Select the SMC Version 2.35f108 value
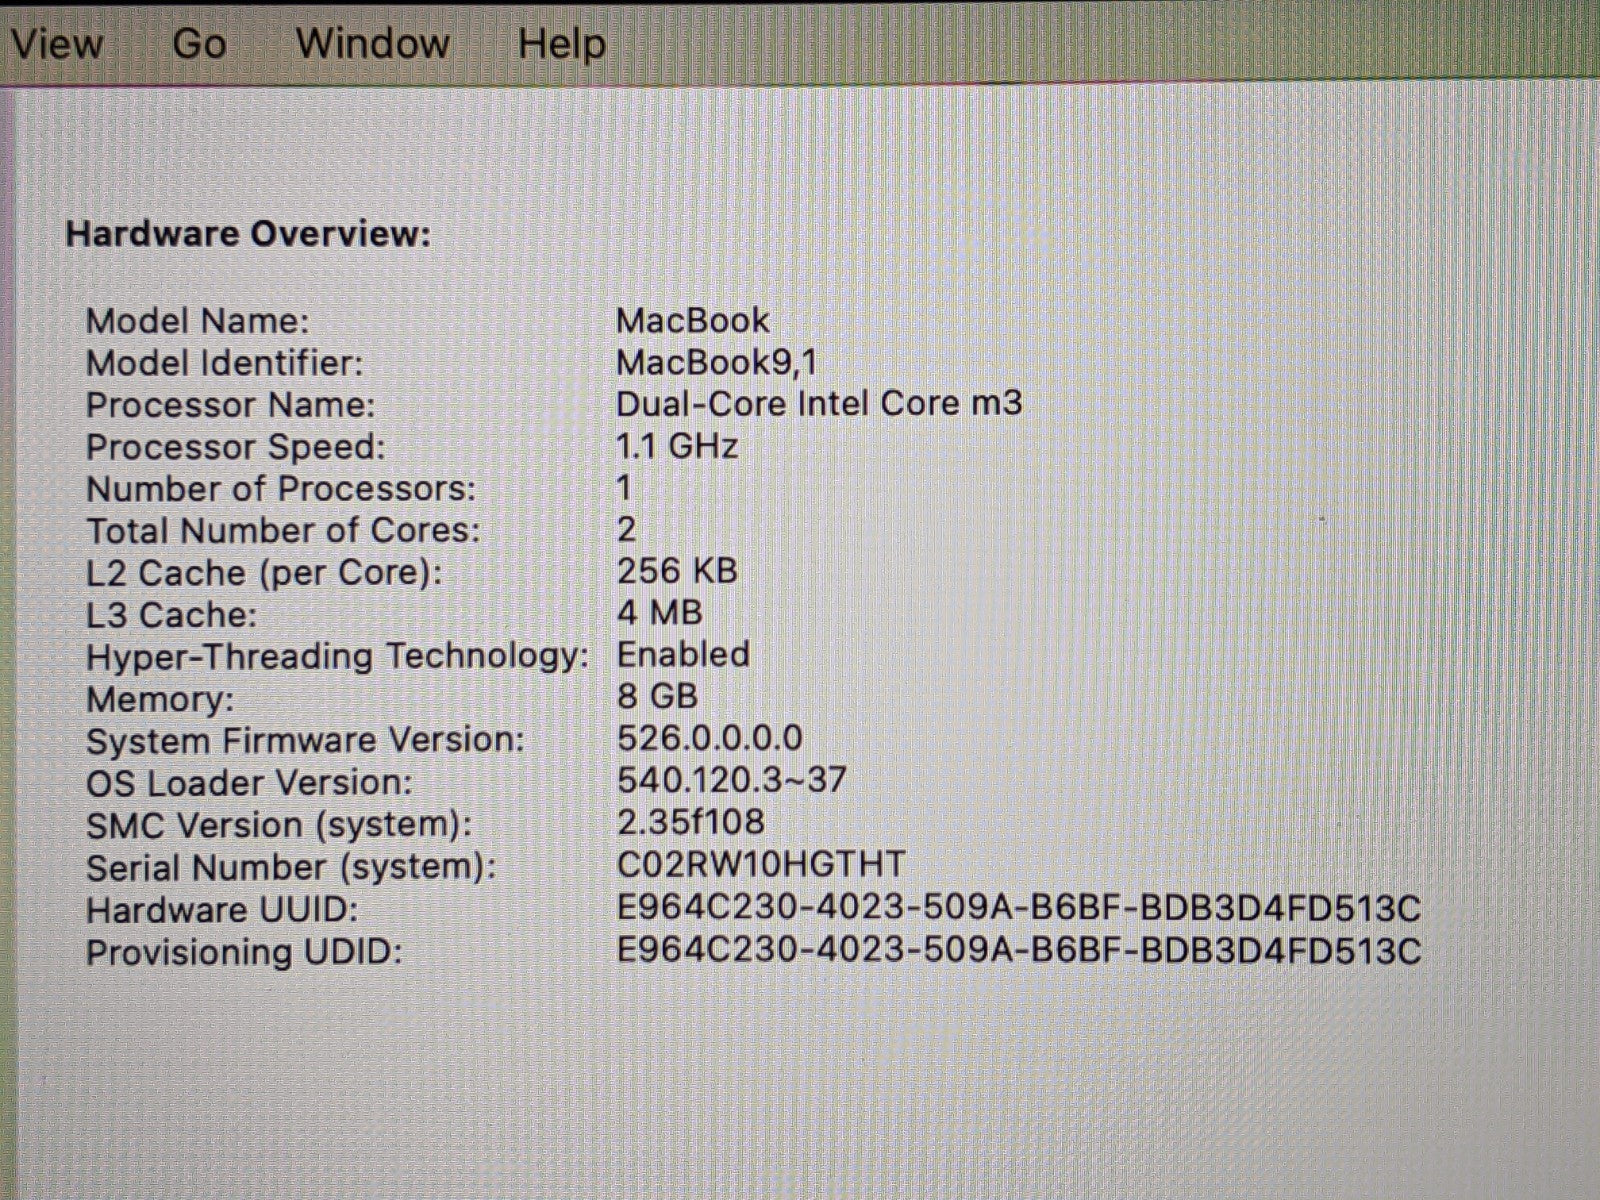This screenshot has height=1200, width=1600. [x=690, y=822]
